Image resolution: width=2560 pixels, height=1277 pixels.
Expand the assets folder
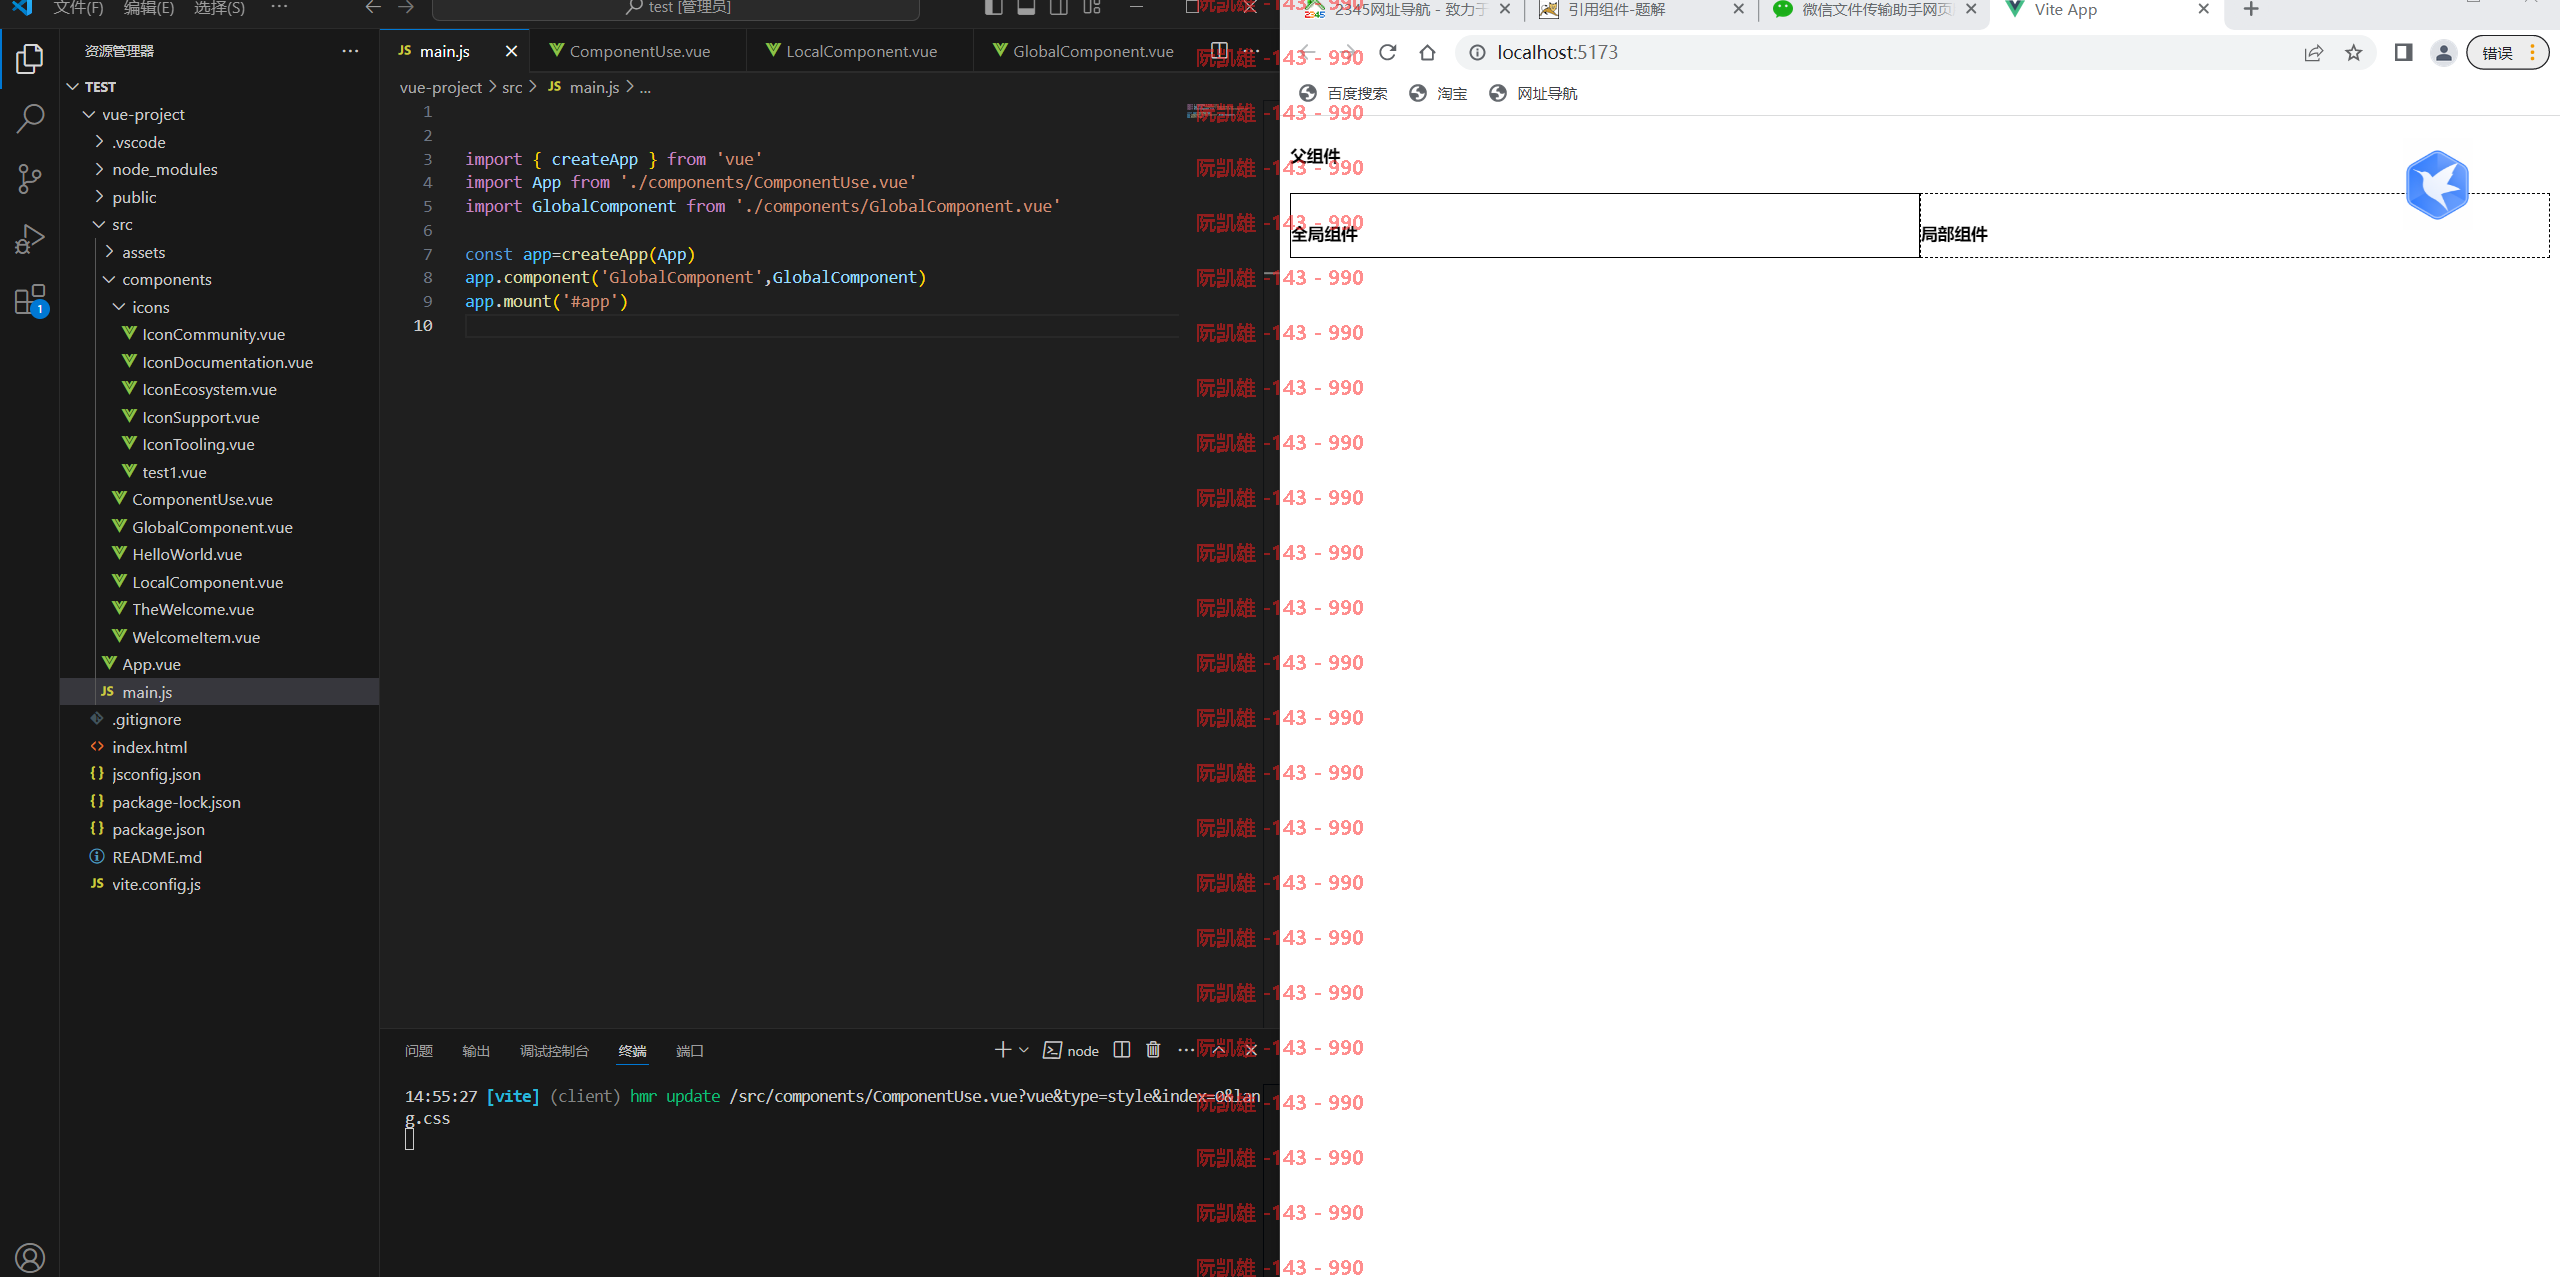pyautogui.click(x=219, y=252)
